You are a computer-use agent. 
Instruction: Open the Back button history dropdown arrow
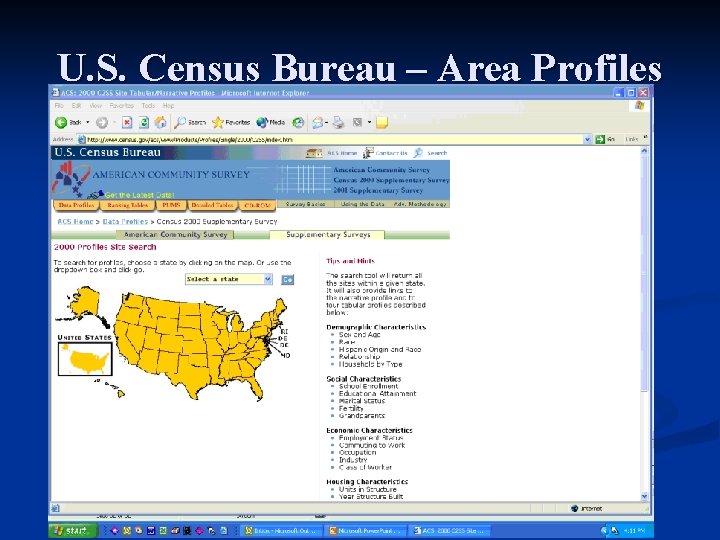pos(88,122)
